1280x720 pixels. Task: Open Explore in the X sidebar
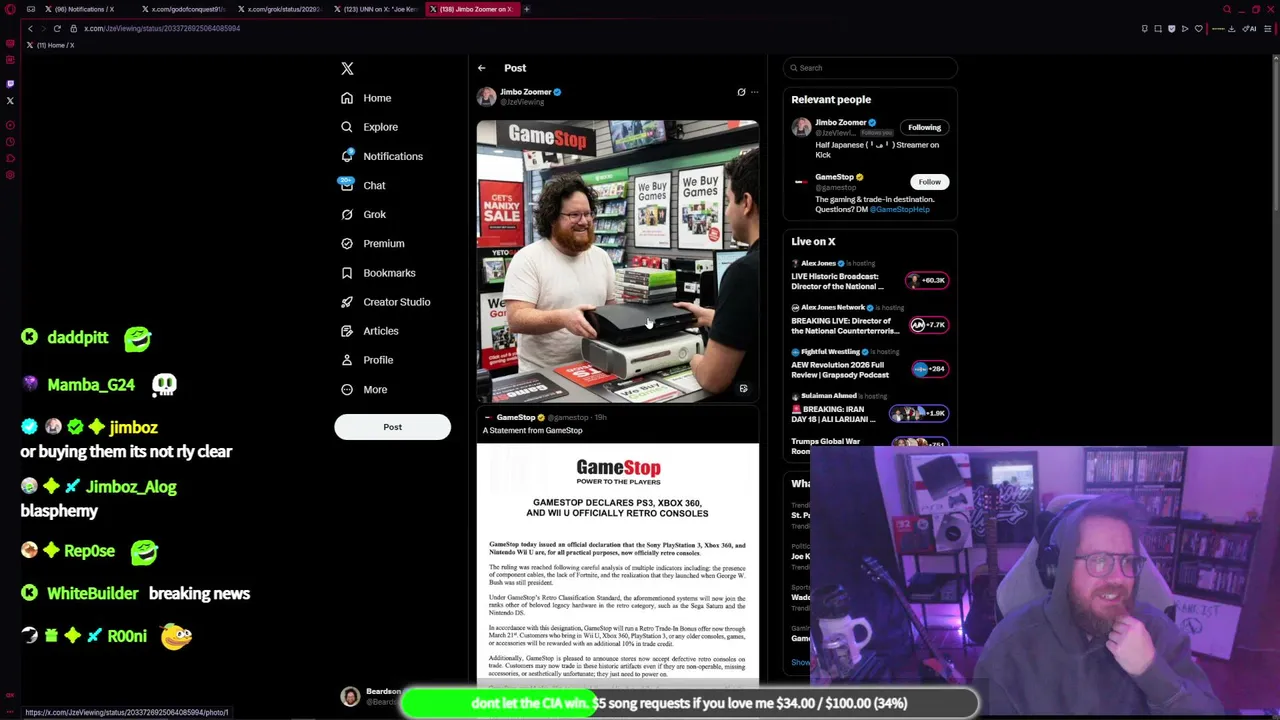point(369,127)
